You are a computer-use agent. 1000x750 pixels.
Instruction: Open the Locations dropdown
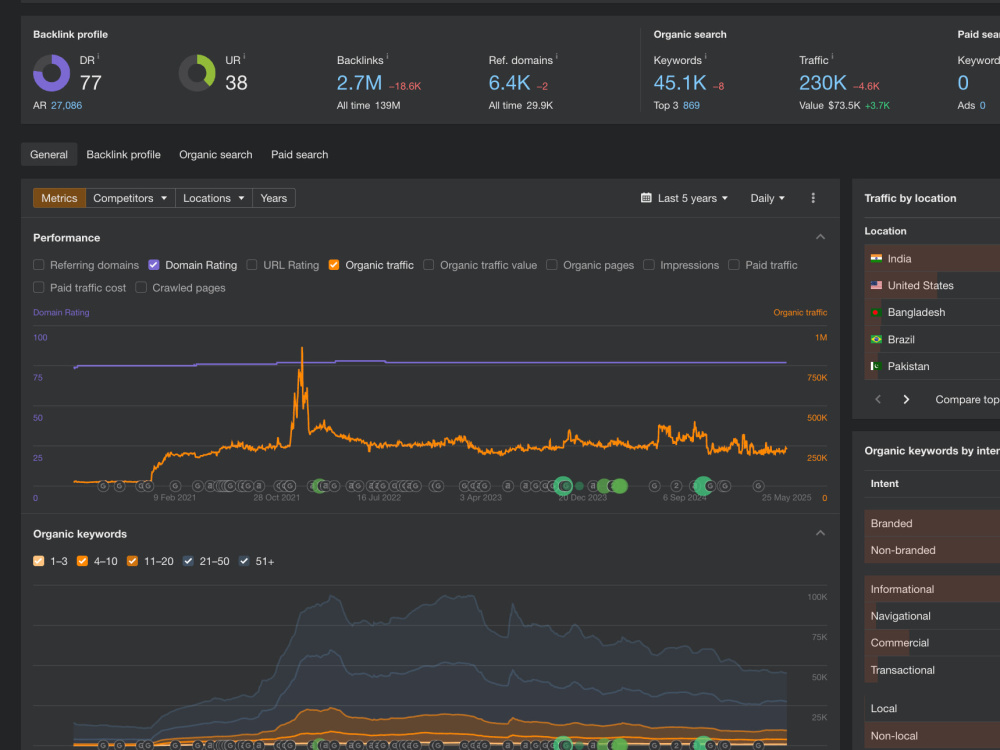pos(214,198)
